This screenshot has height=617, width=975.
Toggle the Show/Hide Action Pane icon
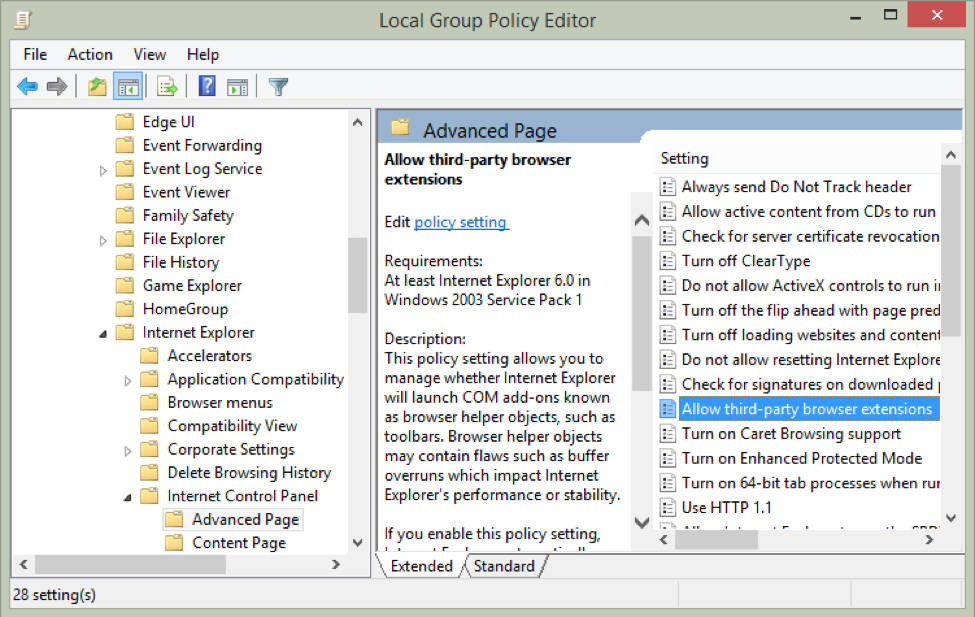pos(237,86)
